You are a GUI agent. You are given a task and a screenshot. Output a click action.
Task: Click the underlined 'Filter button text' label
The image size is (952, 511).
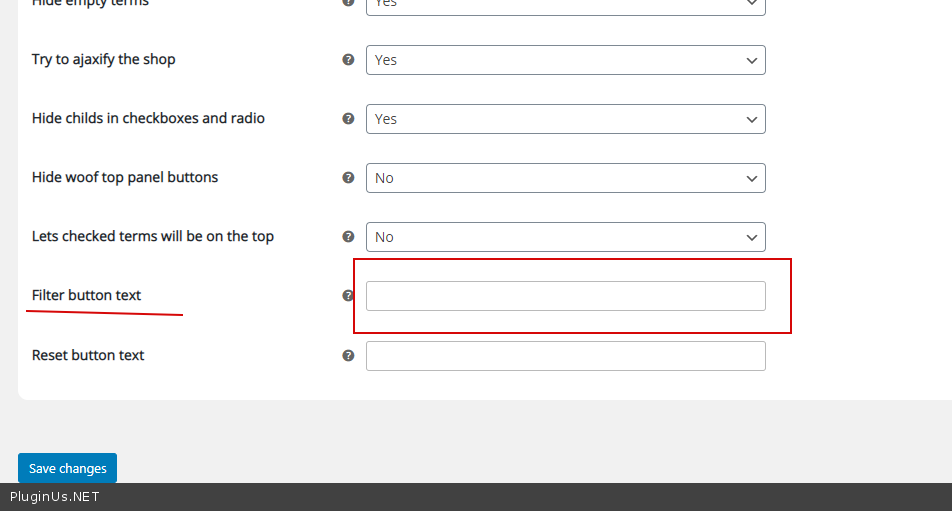(87, 295)
